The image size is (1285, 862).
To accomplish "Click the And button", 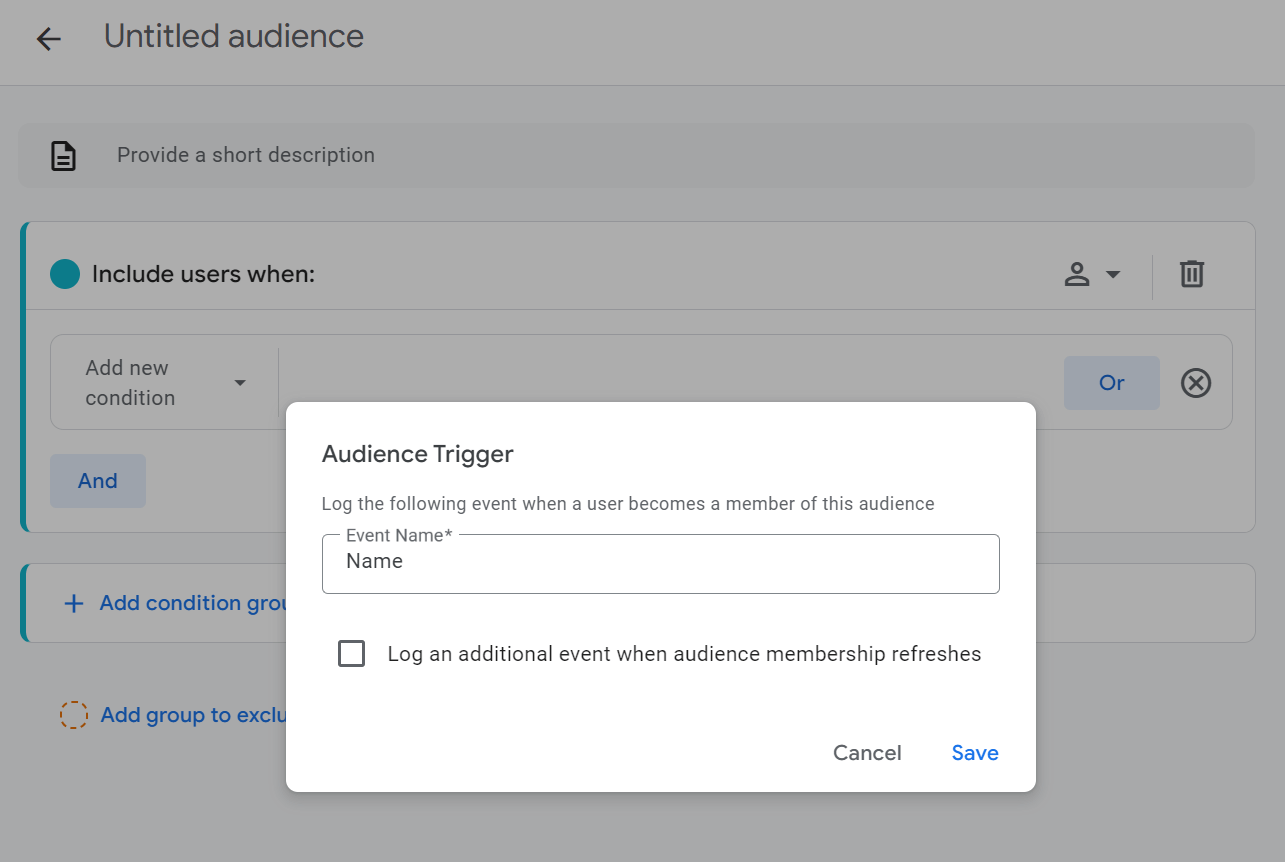I will point(98,481).
